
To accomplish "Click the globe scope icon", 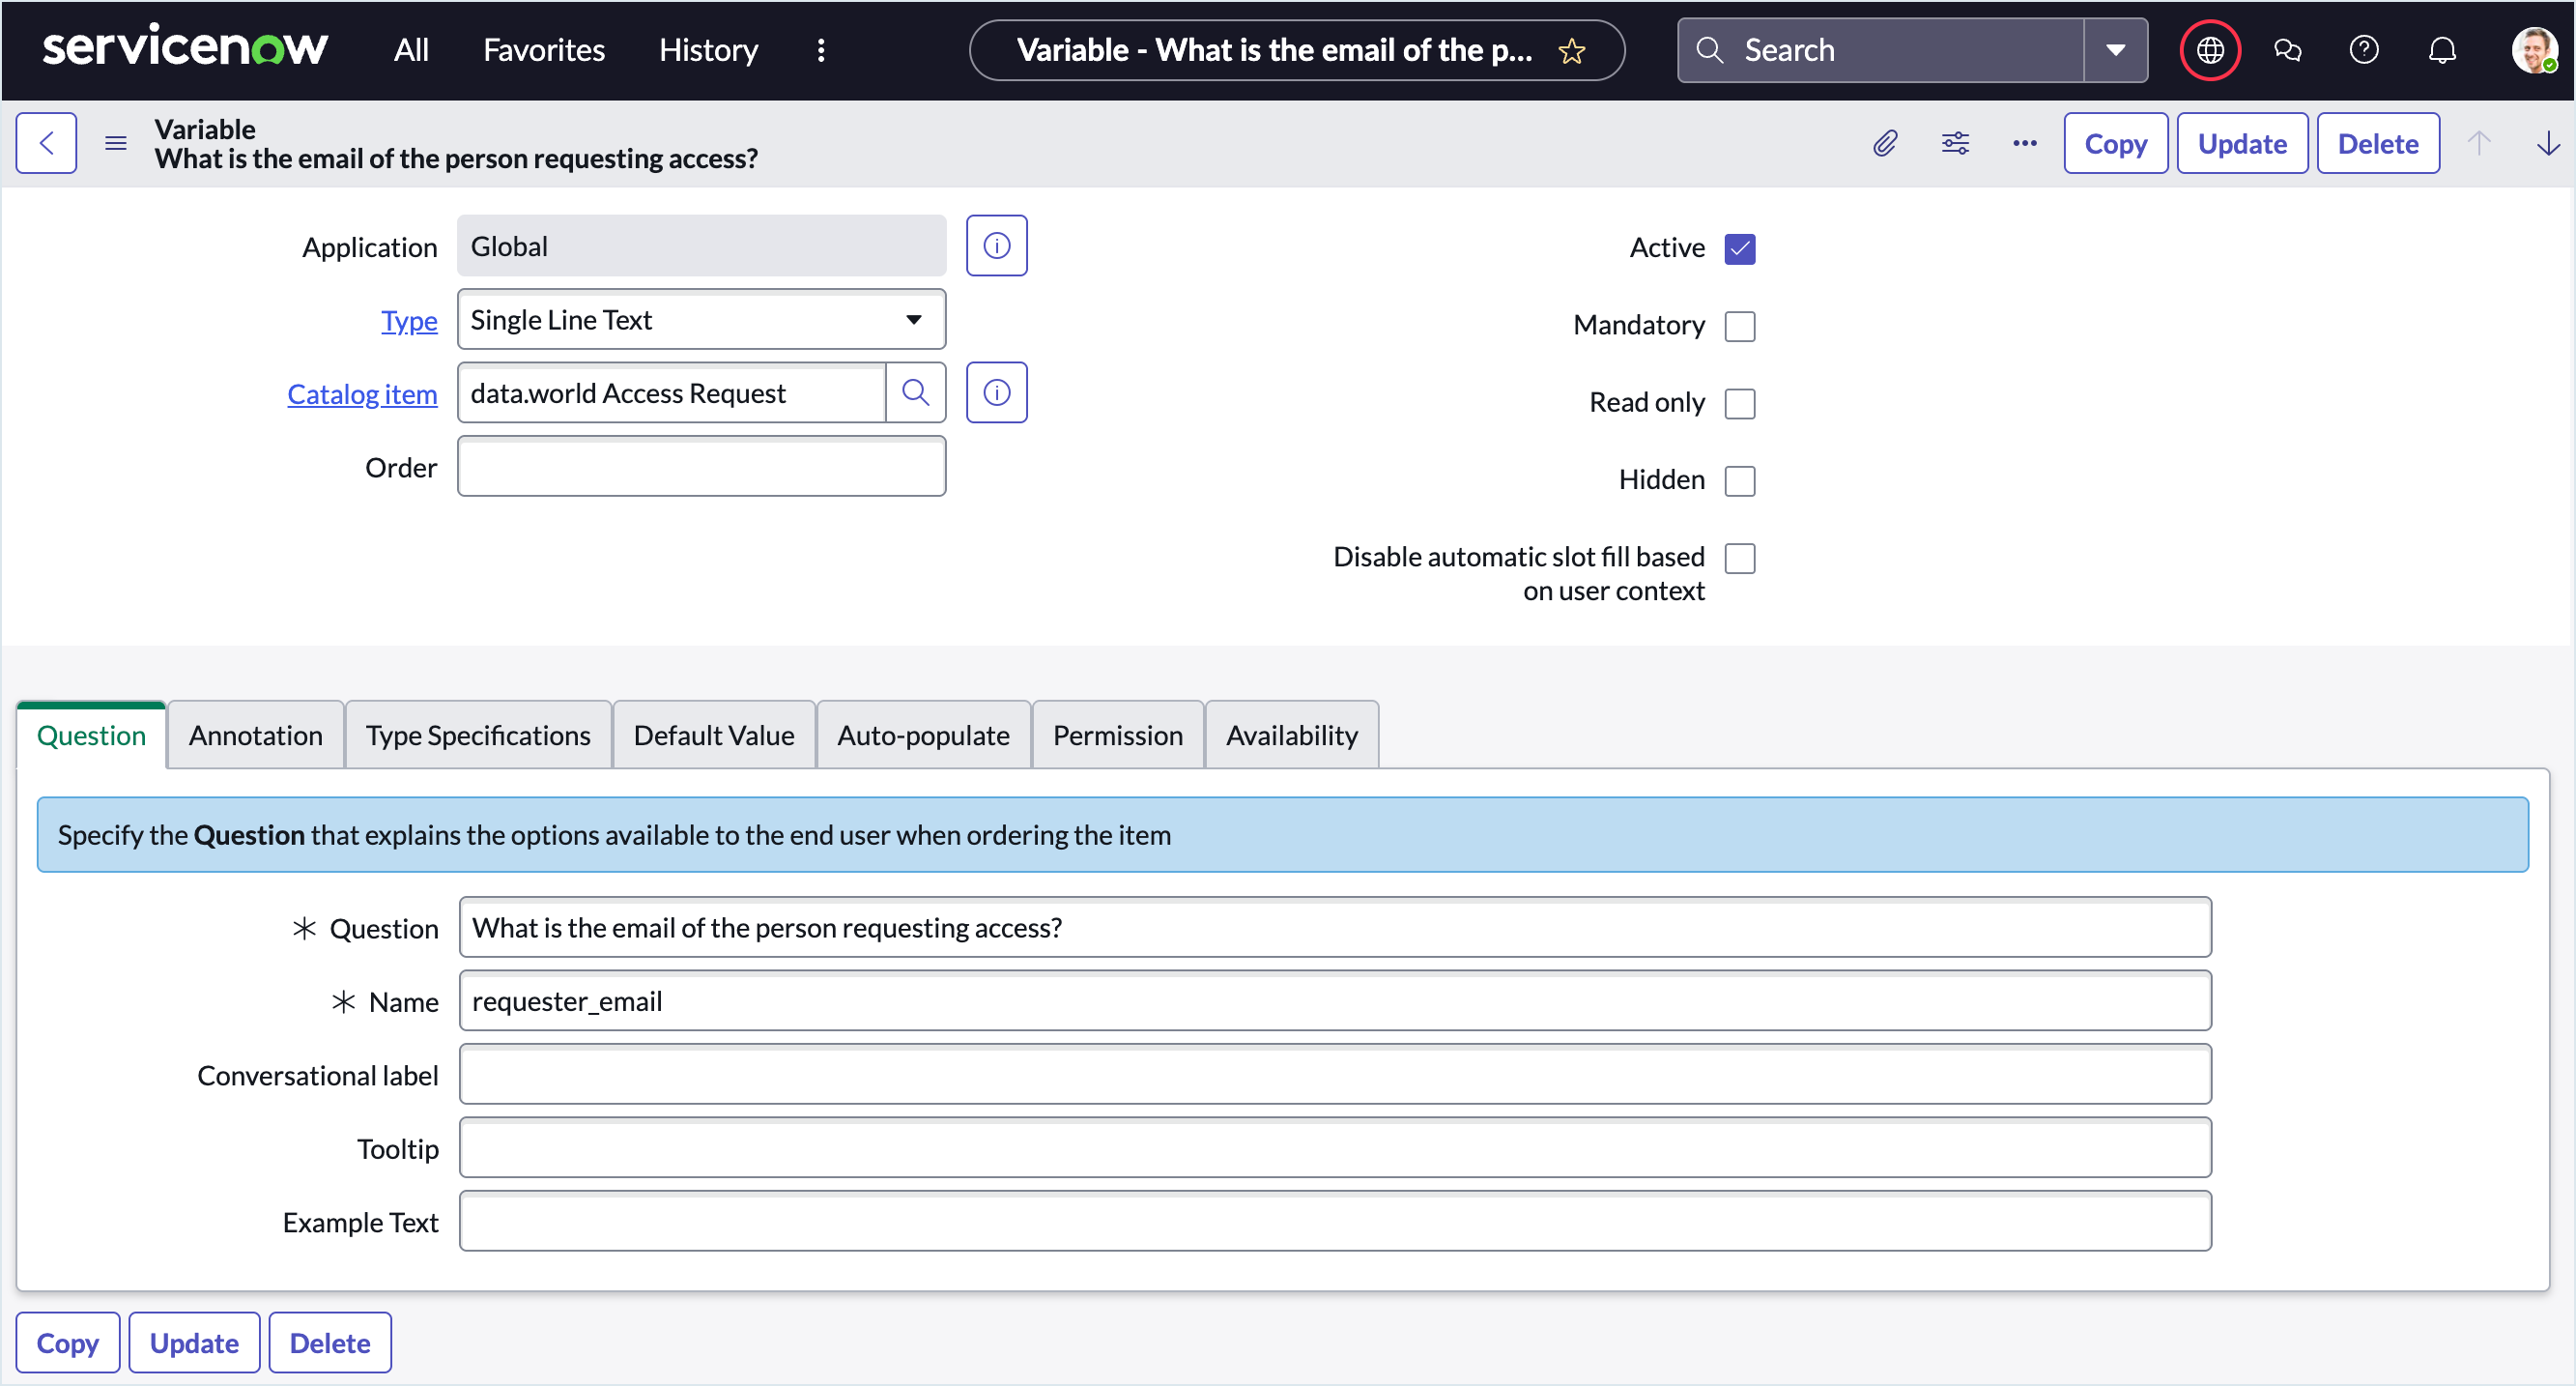I will point(2209,50).
